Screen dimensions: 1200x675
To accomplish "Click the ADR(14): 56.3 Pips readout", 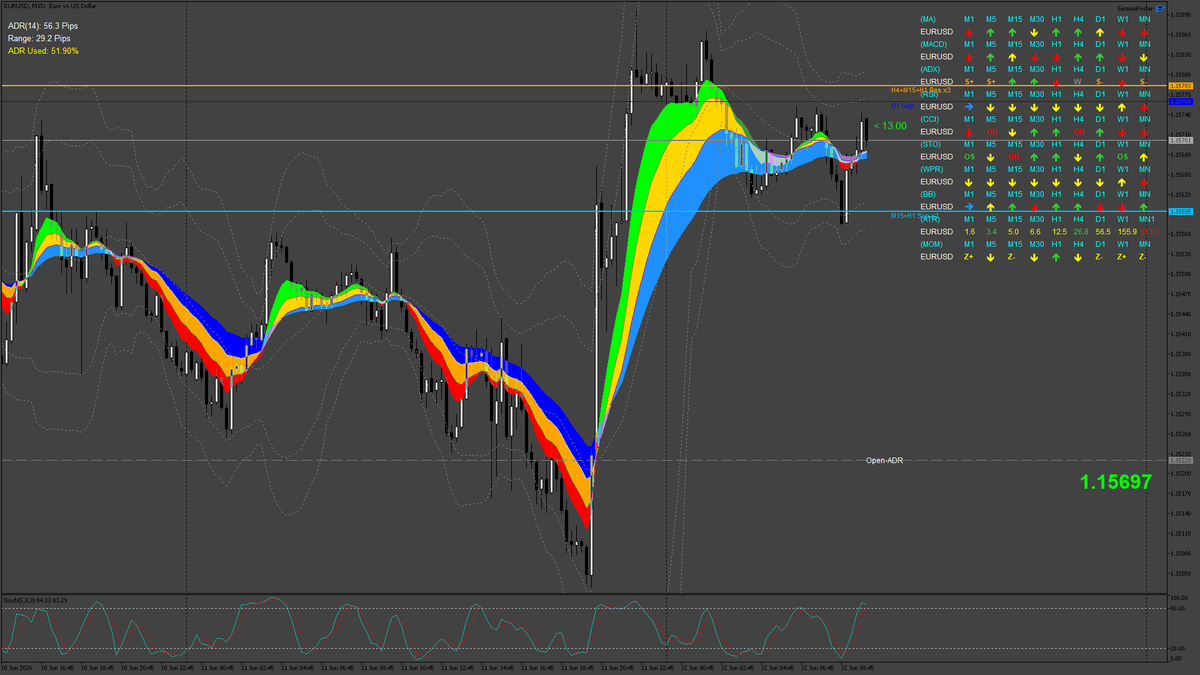I will (x=43, y=25).
